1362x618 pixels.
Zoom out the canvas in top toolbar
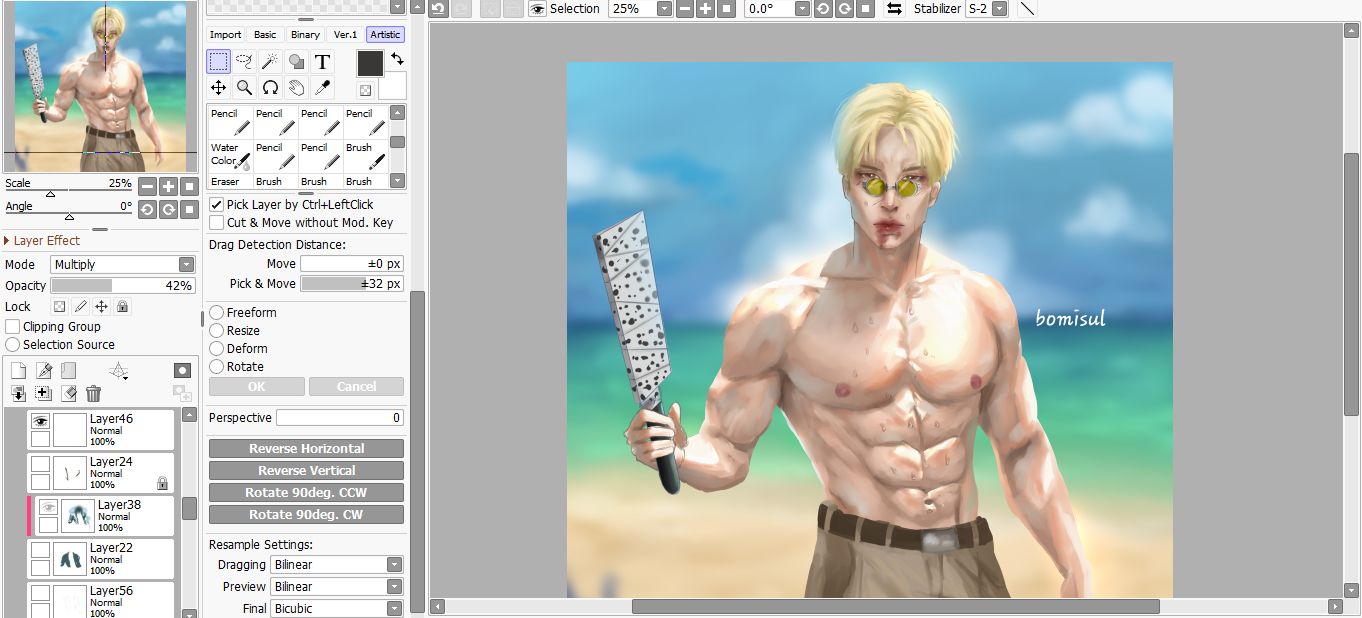tap(684, 9)
